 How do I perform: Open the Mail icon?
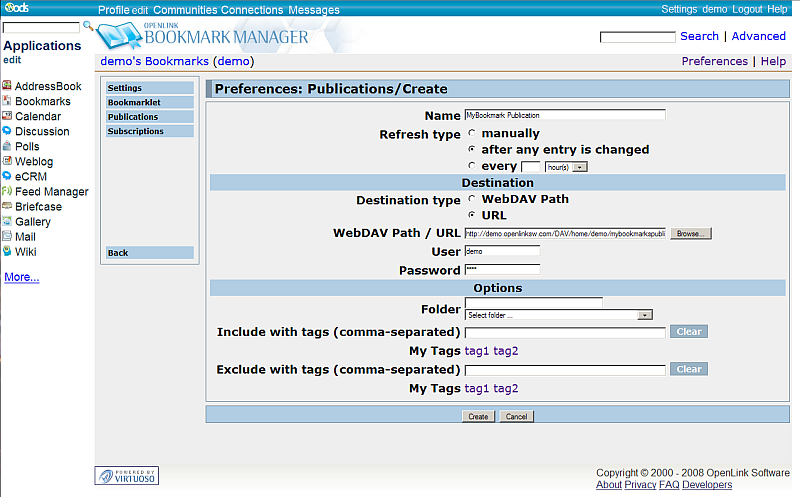[7, 236]
